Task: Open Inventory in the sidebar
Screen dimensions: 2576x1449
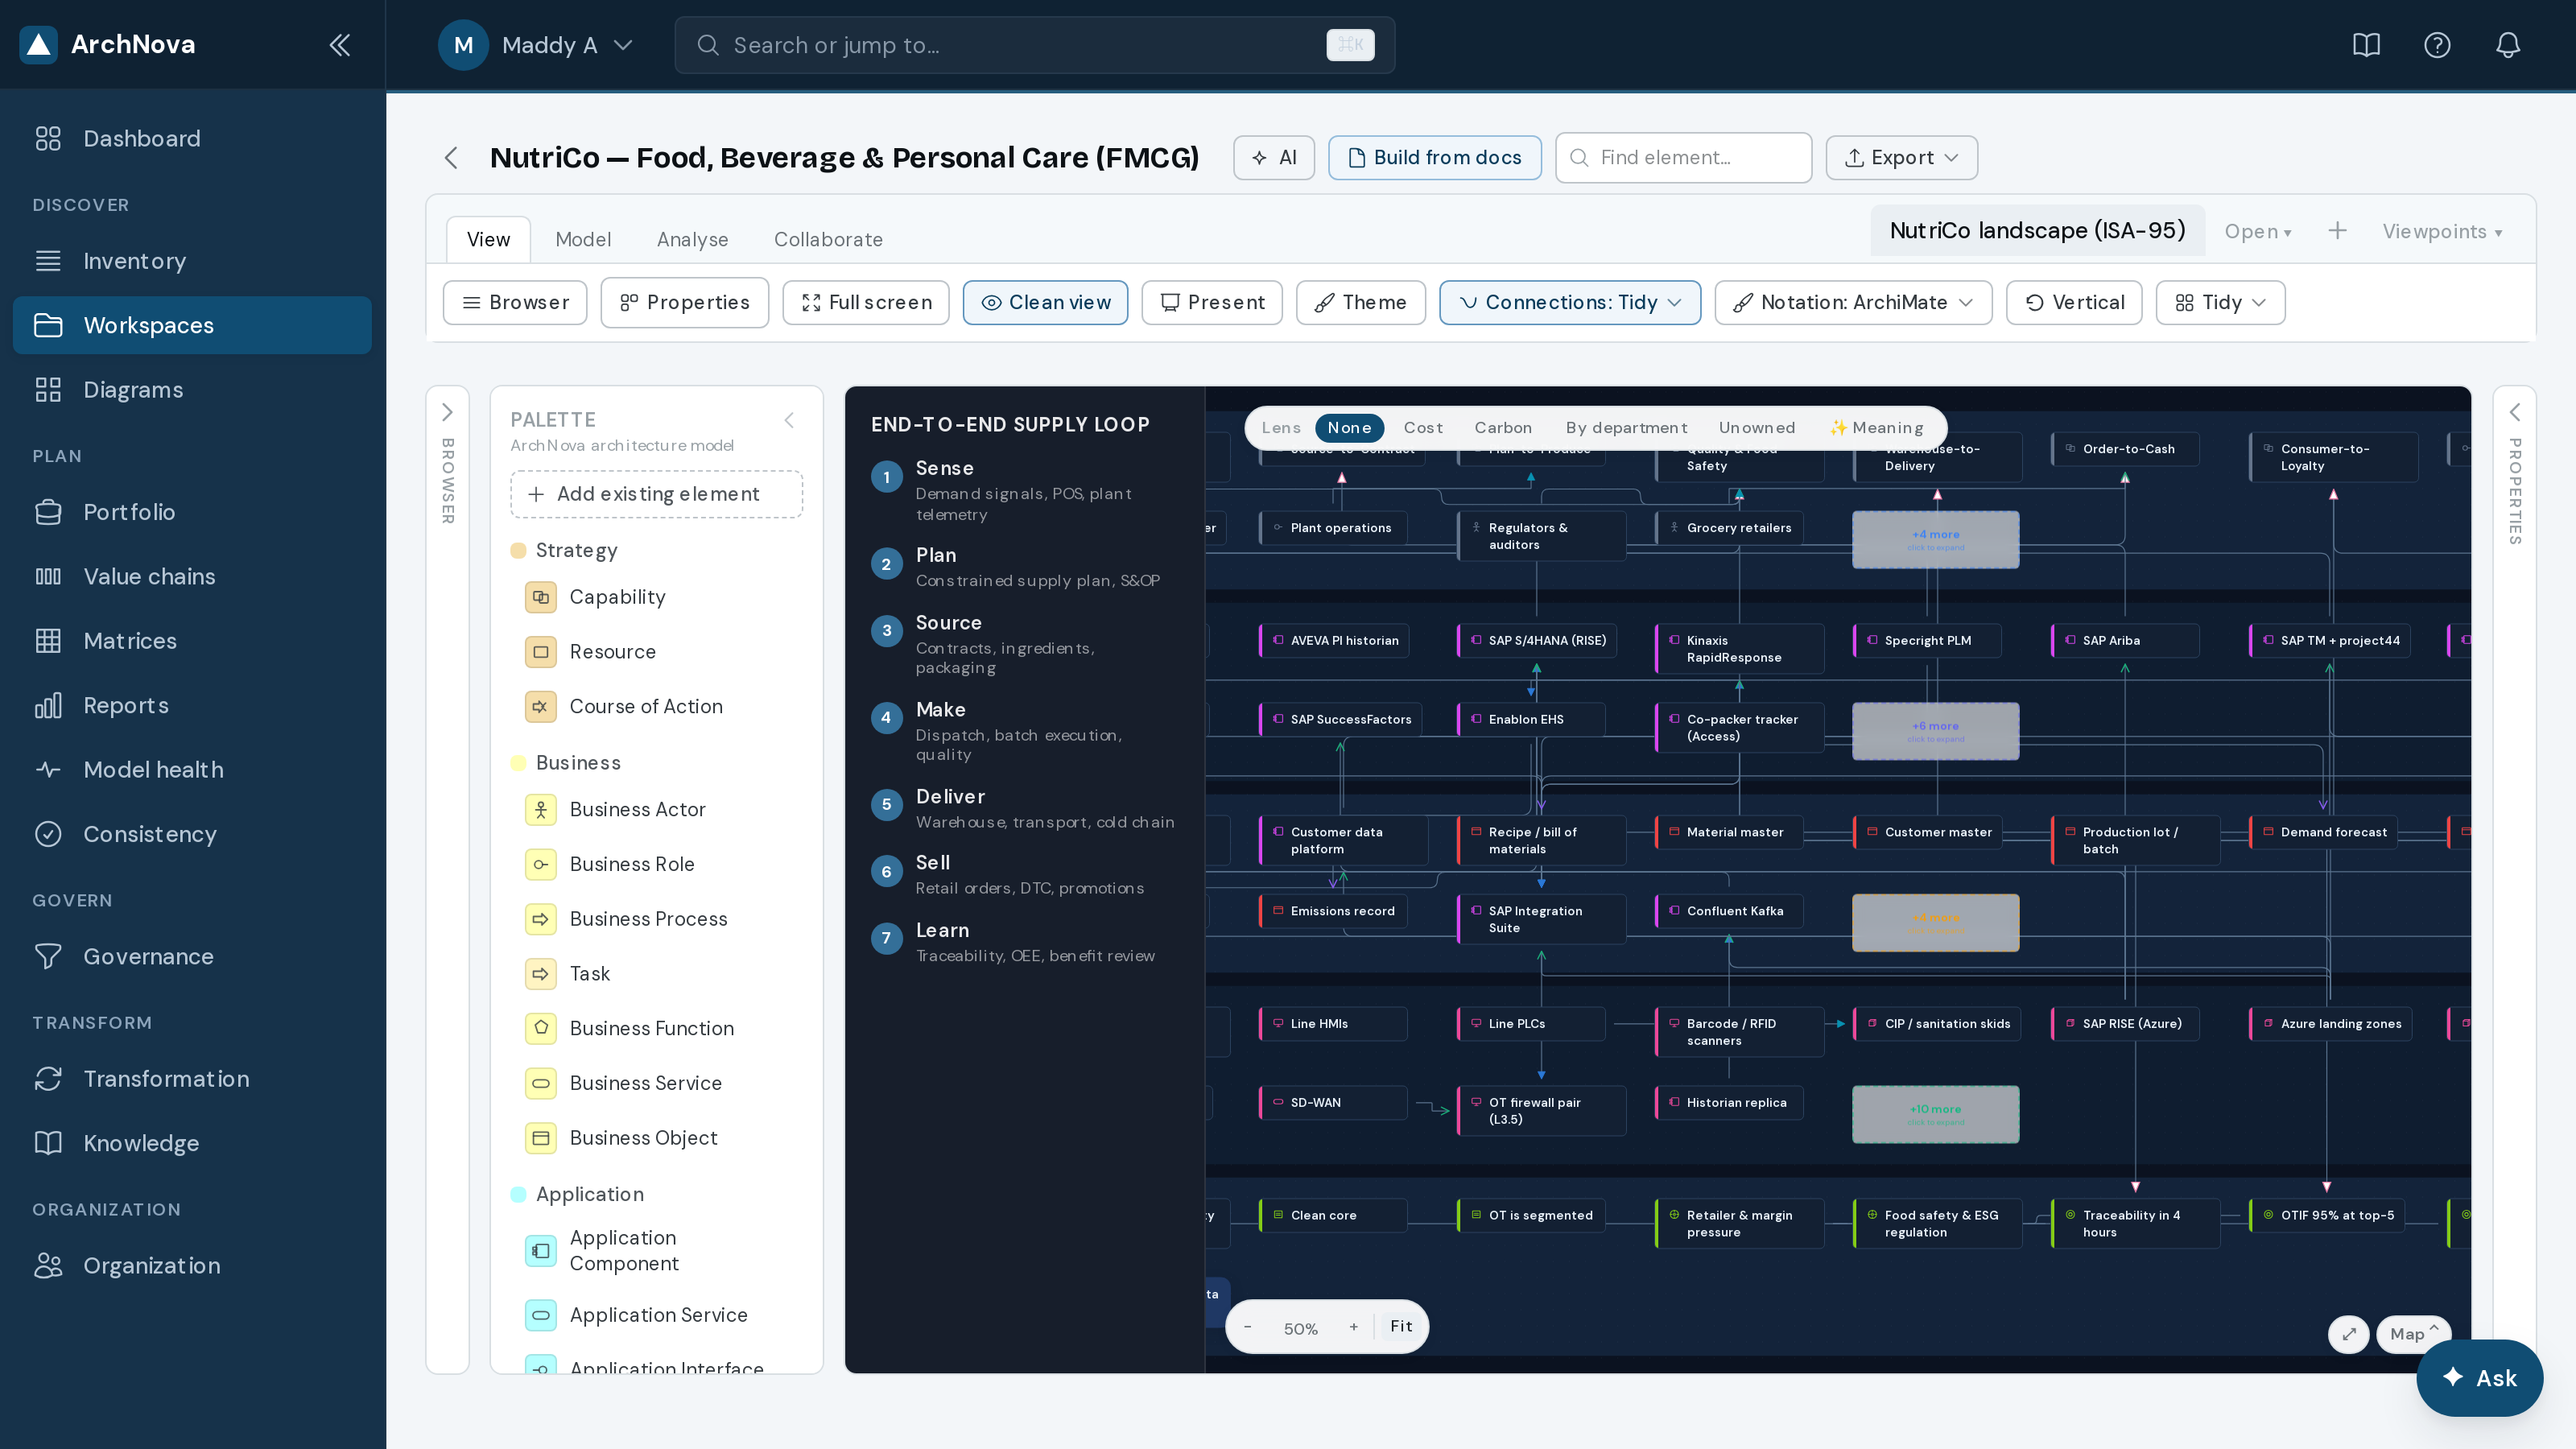Action: 192,261
